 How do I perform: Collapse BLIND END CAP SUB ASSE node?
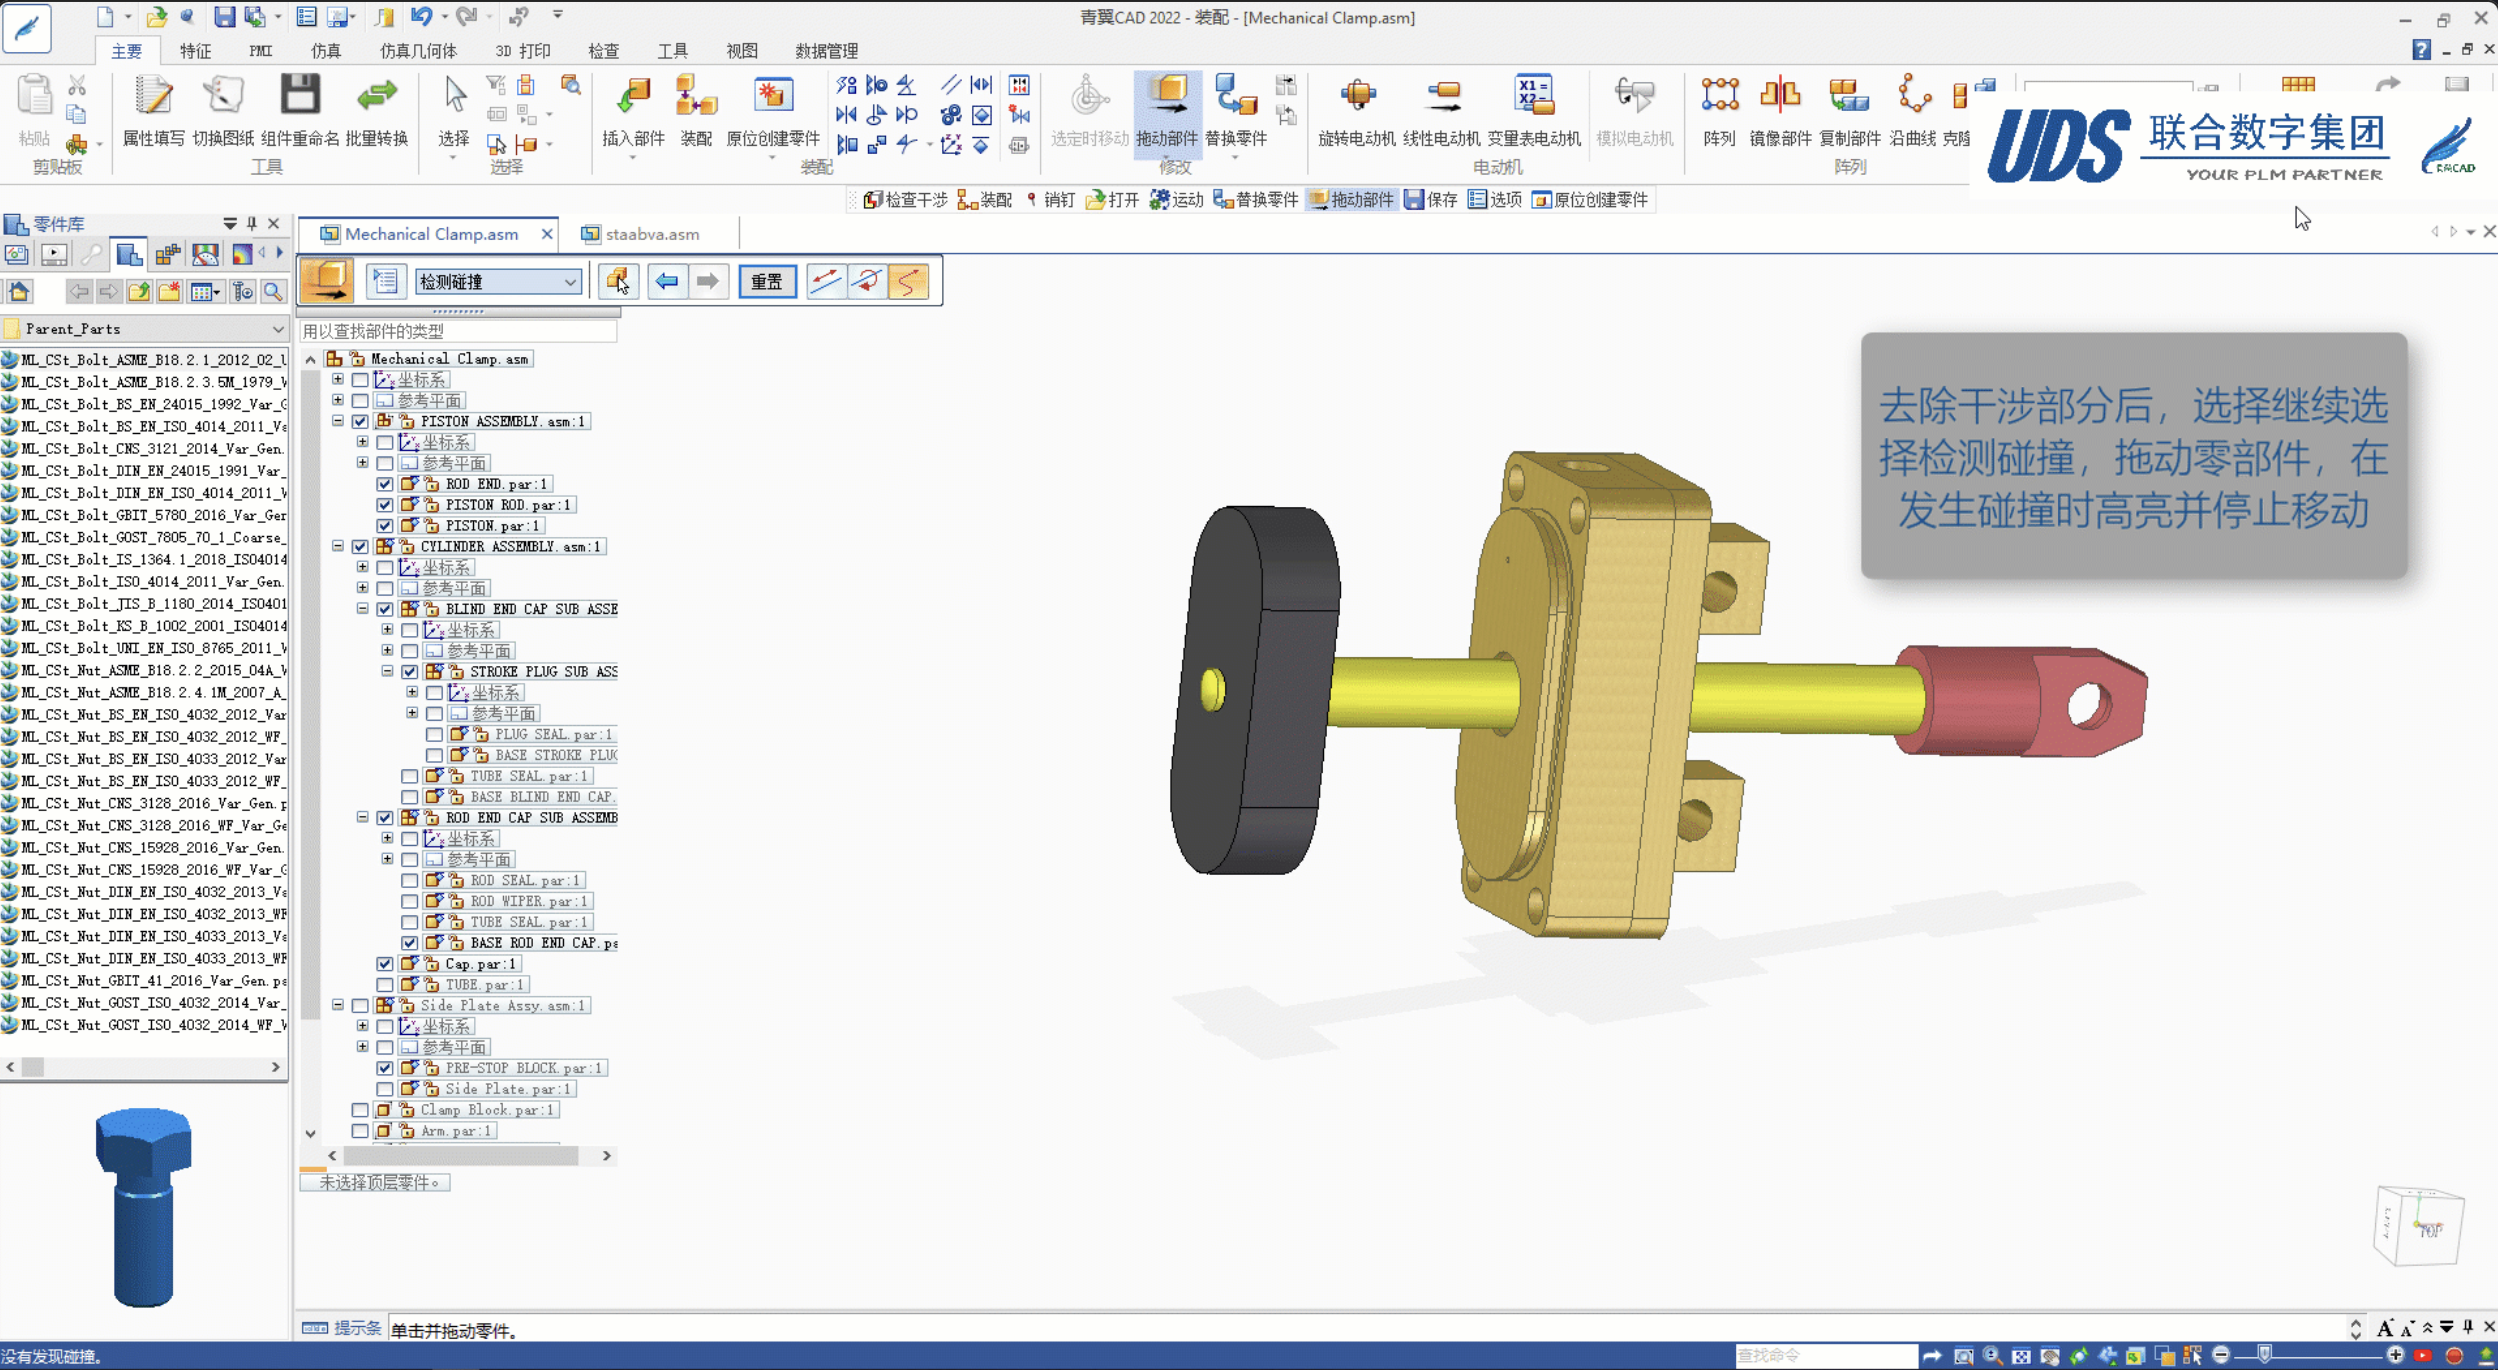pyautogui.click(x=363, y=608)
